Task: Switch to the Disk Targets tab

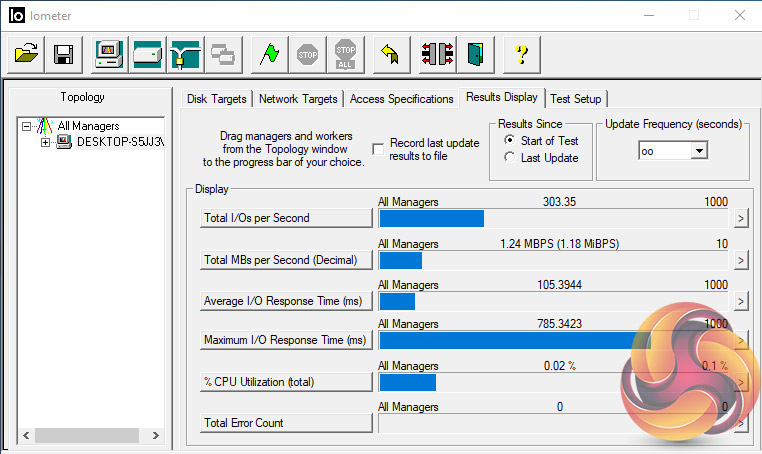Action: 218,99
